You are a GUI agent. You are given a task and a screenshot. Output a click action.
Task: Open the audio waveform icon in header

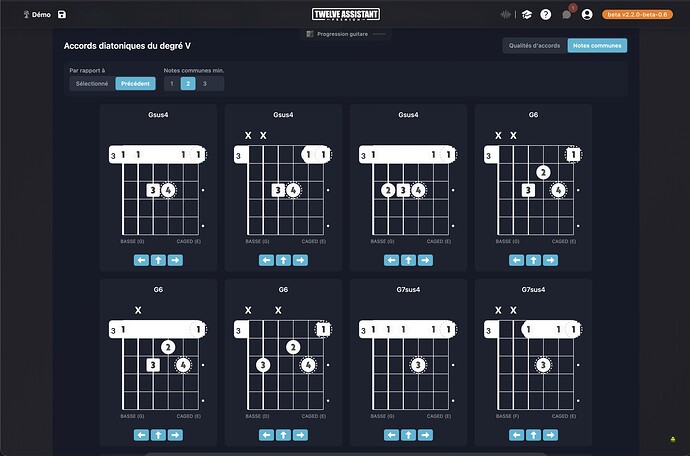(x=505, y=15)
